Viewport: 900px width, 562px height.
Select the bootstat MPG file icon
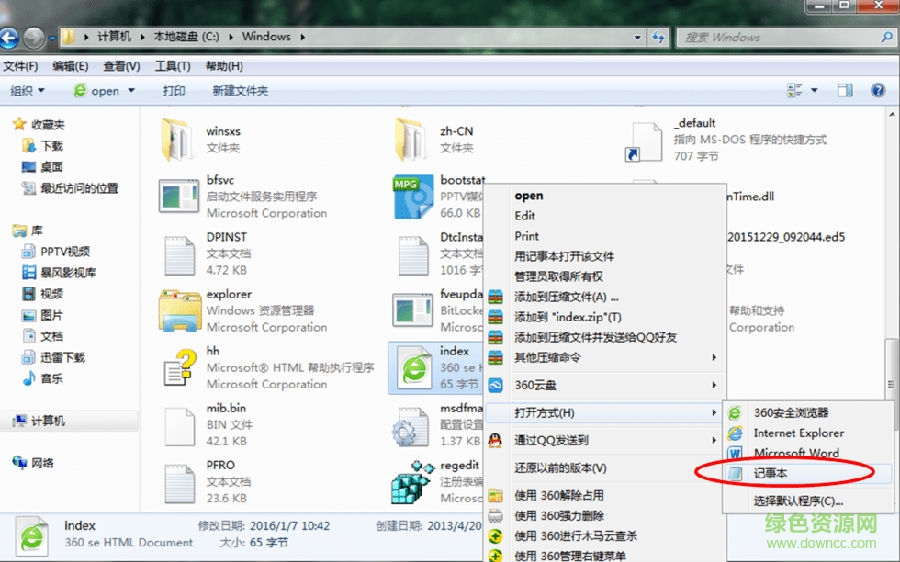pos(413,197)
